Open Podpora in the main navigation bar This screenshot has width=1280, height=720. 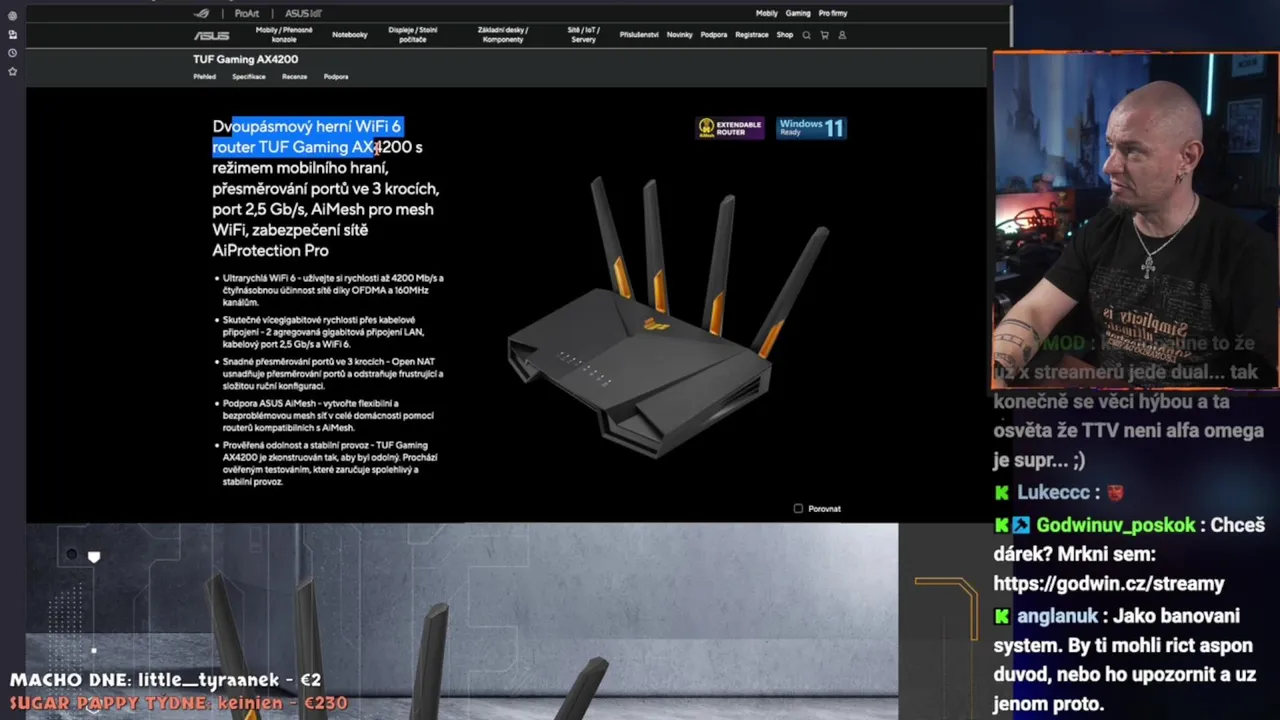(x=714, y=35)
